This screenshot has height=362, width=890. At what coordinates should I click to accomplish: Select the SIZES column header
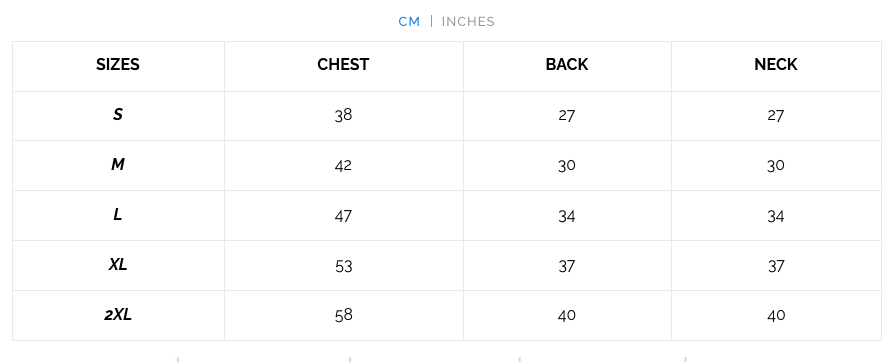point(117,65)
